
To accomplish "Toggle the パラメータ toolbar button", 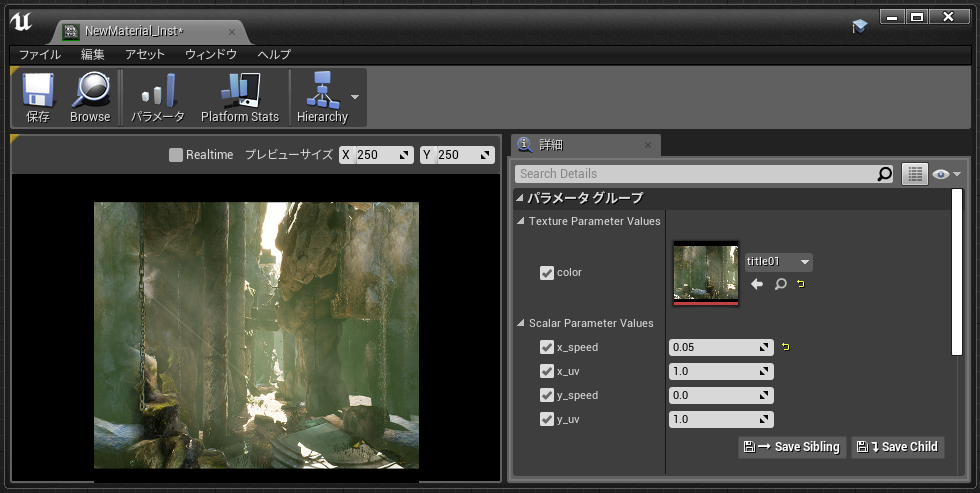I will (158, 98).
